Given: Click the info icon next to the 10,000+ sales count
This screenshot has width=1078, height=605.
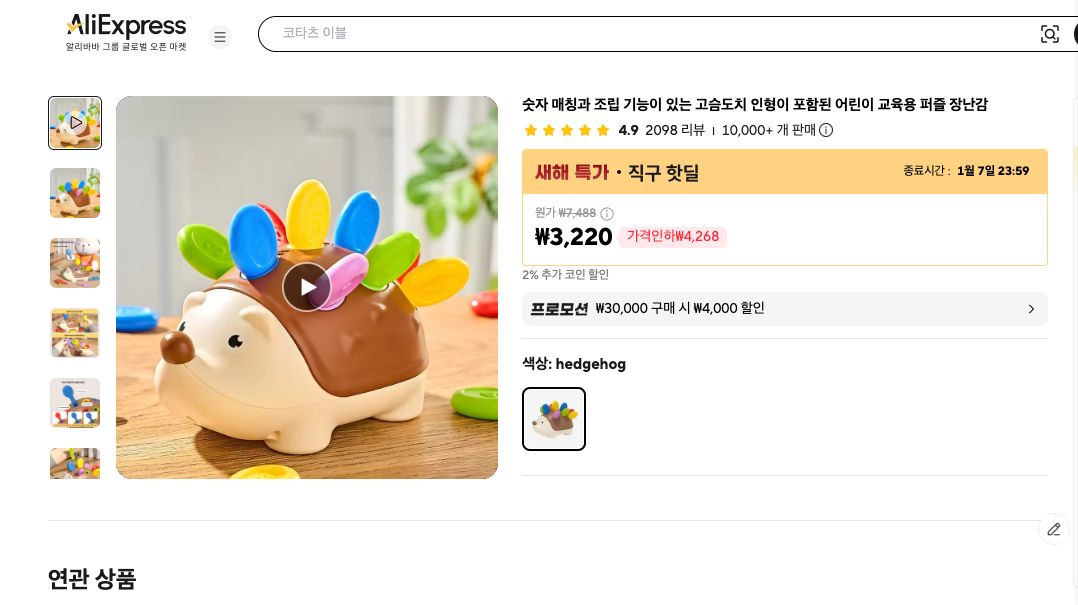Looking at the screenshot, I should [x=826, y=130].
